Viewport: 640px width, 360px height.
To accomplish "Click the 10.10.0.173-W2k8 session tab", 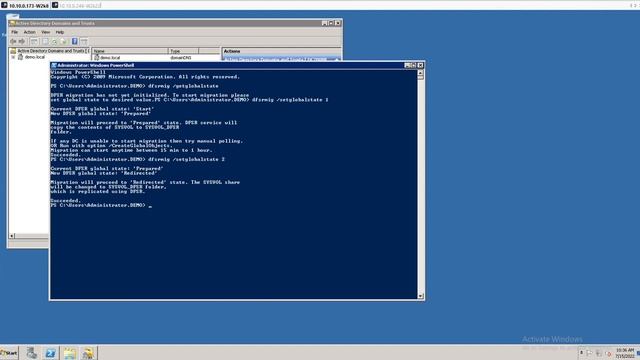I will (25, 6).
